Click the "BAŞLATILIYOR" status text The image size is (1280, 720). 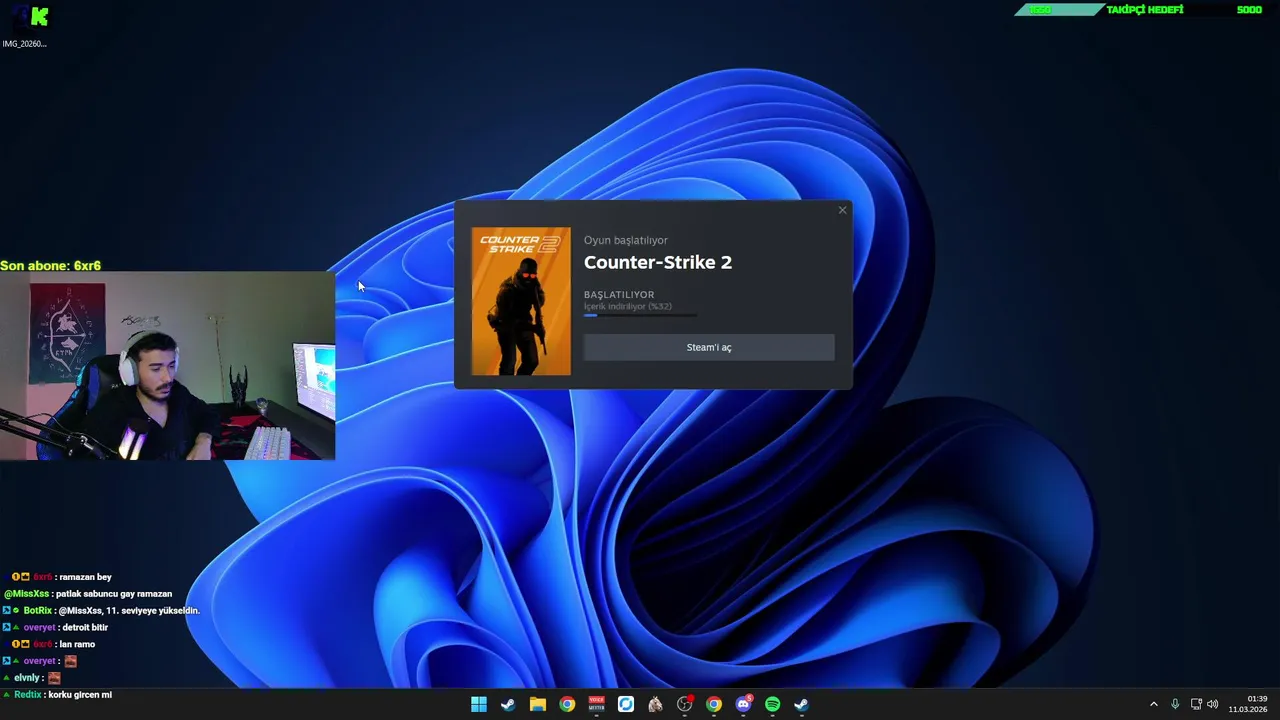619,295
